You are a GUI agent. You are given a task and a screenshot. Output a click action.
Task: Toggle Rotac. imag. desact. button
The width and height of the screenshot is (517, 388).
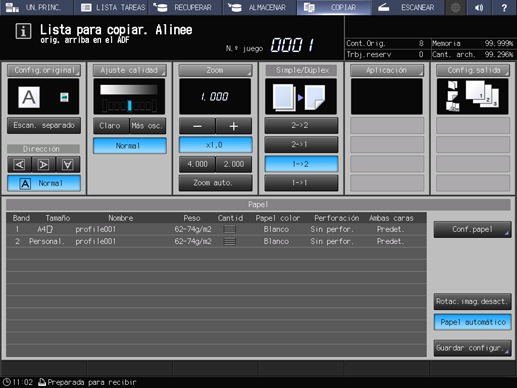(x=472, y=302)
